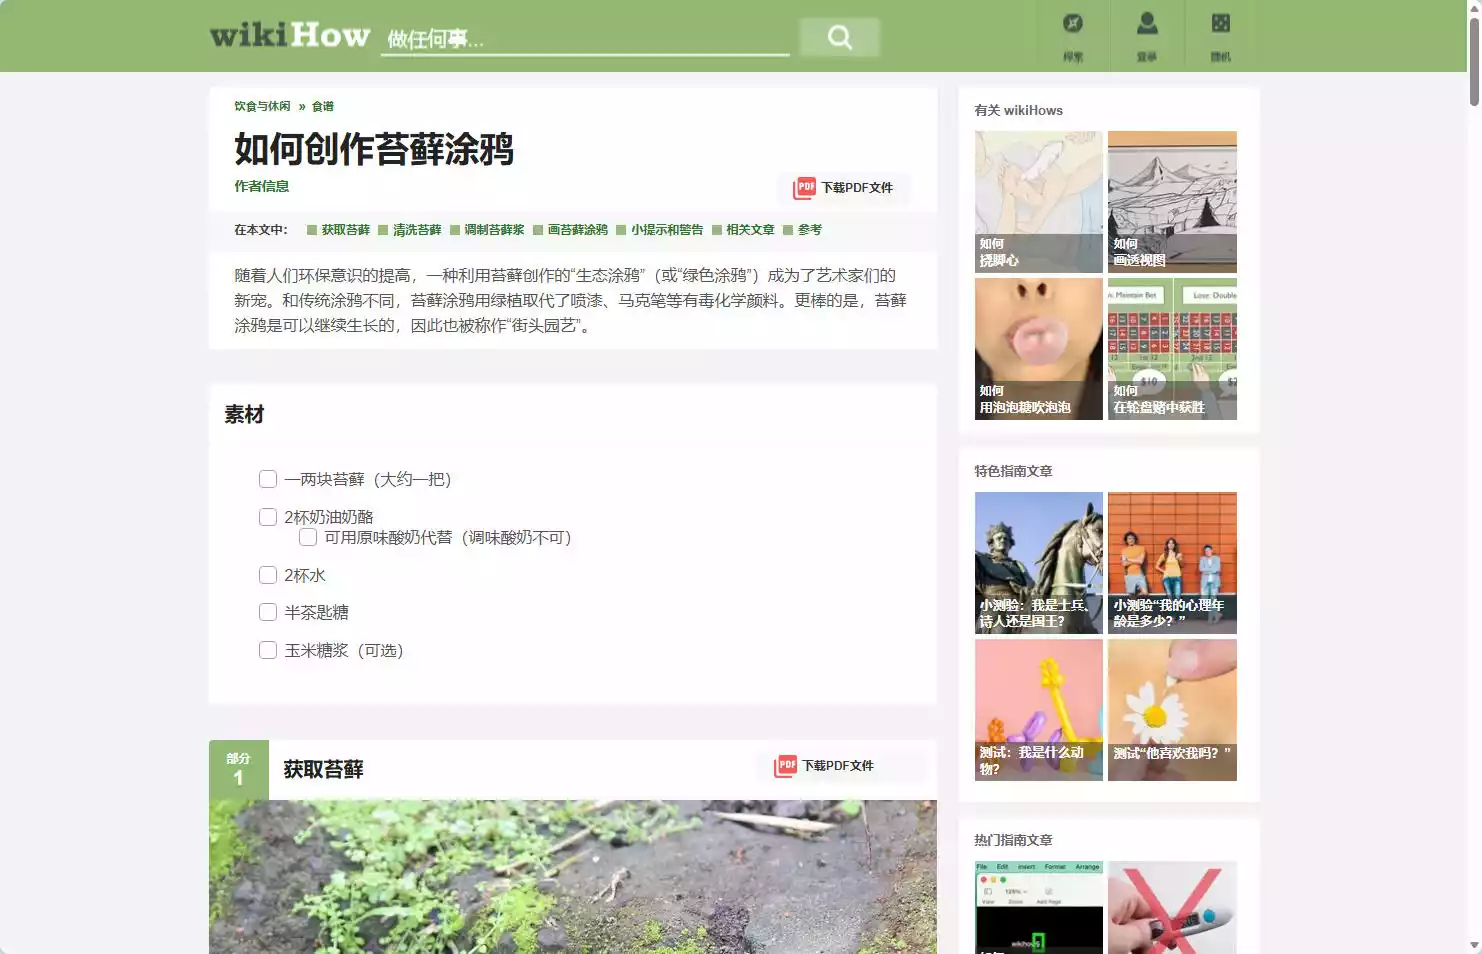This screenshot has height=954, width=1482.
Task: Open quiz 我是士兵、诗人还是国王 thumbnail
Action: tap(1039, 563)
